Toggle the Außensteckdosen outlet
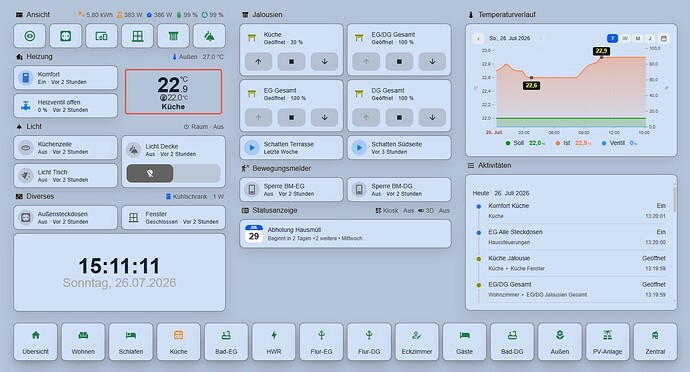 (x=66, y=217)
